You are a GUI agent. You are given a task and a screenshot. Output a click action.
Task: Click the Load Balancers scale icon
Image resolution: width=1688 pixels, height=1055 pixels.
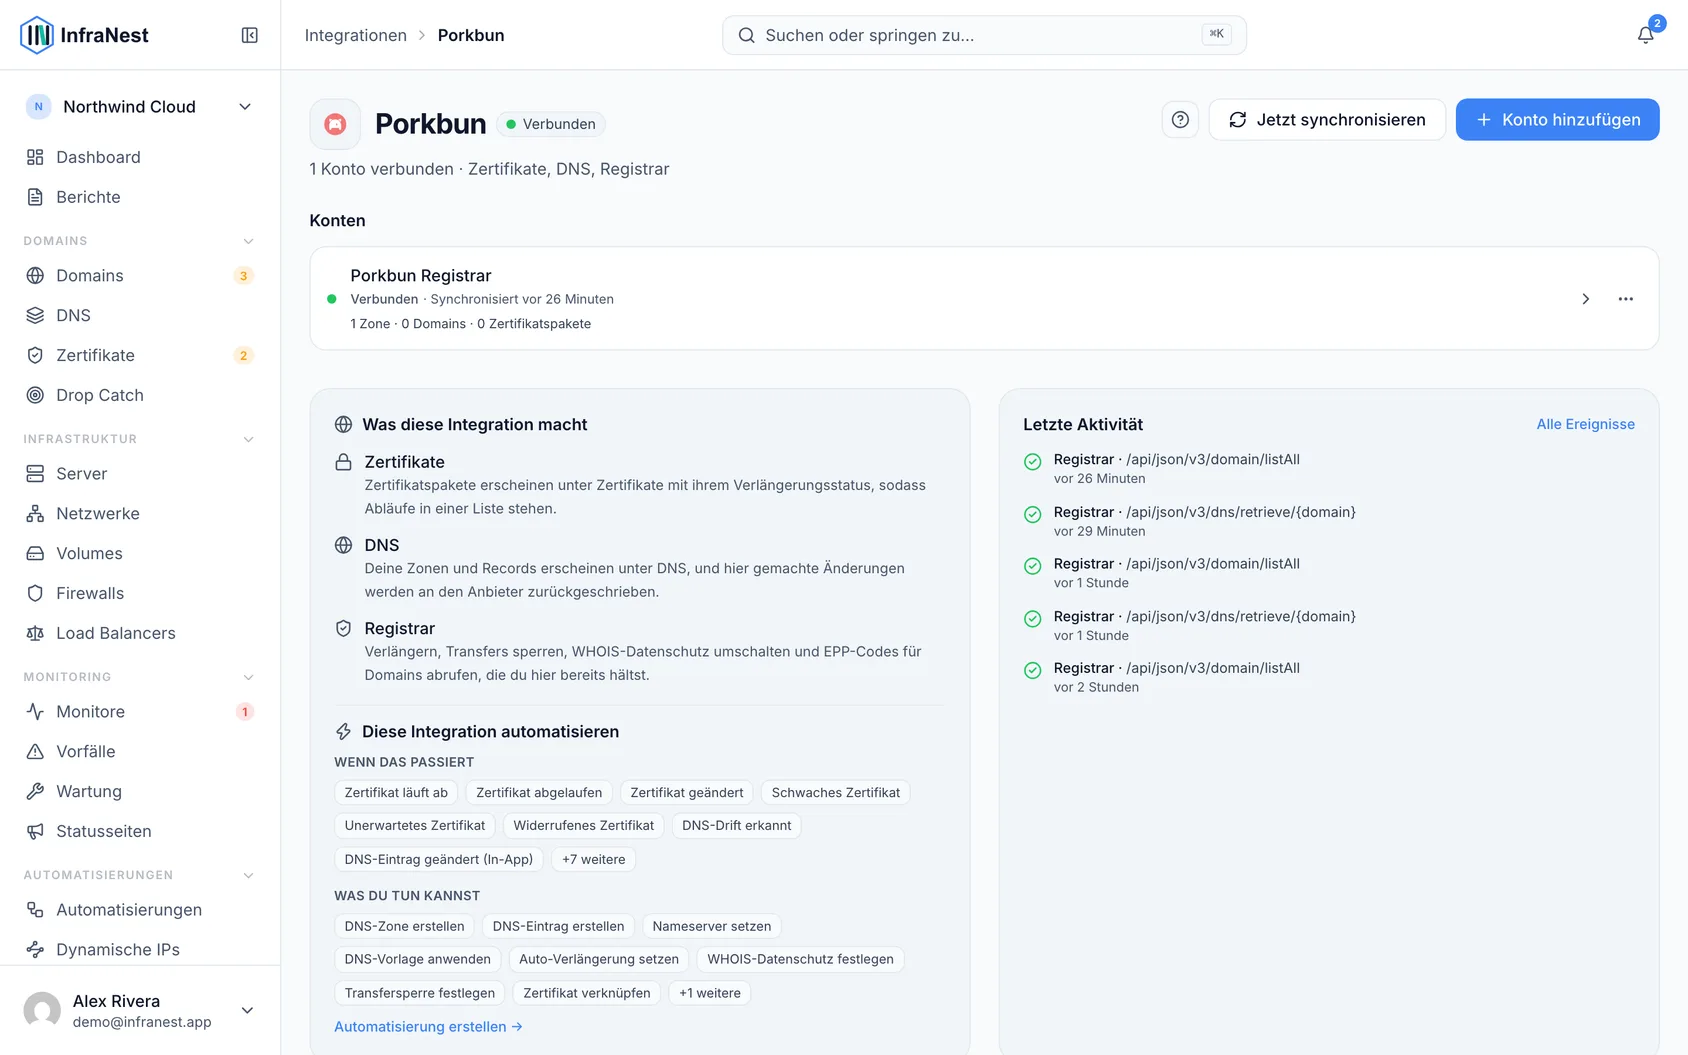point(35,633)
